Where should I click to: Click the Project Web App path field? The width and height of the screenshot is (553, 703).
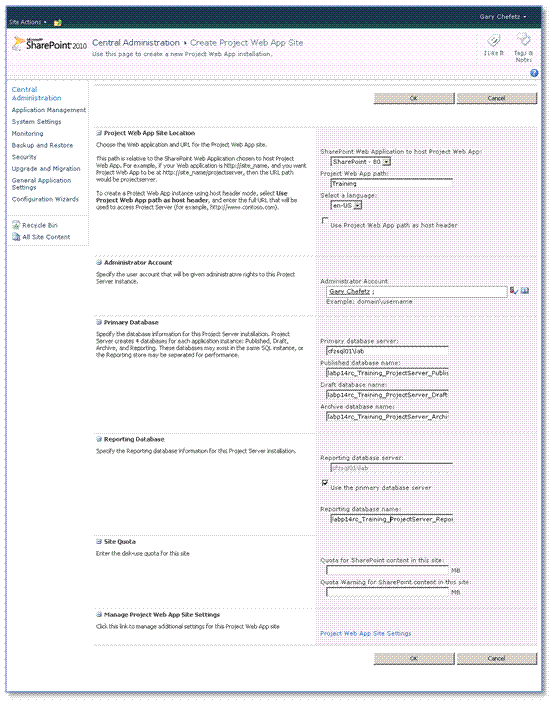[x=392, y=183]
